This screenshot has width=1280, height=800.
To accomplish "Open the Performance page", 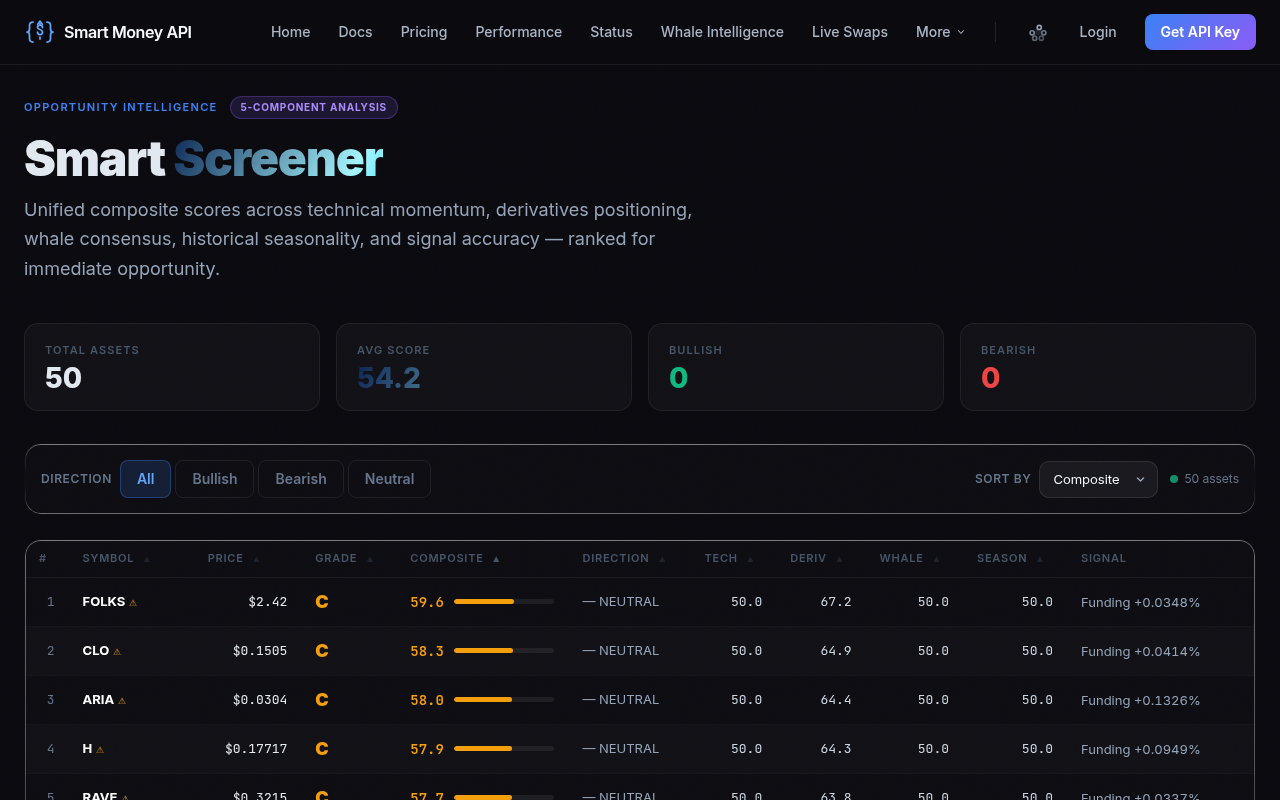I will coord(518,32).
